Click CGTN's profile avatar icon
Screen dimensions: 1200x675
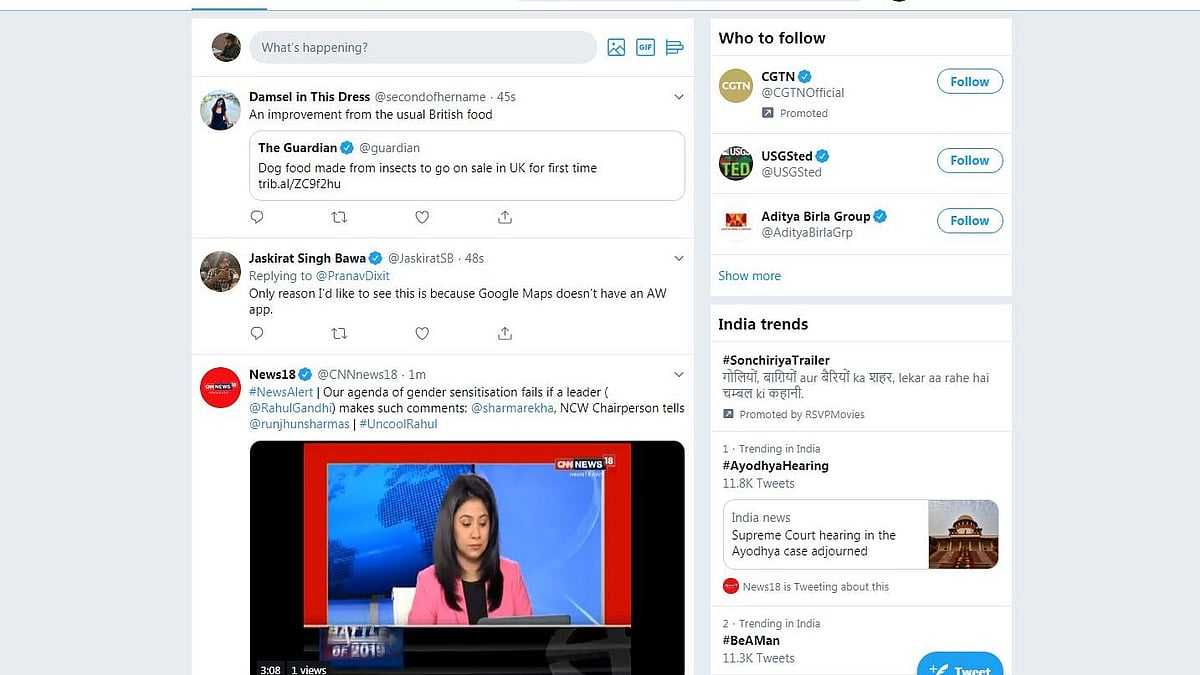(x=736, y=86)
